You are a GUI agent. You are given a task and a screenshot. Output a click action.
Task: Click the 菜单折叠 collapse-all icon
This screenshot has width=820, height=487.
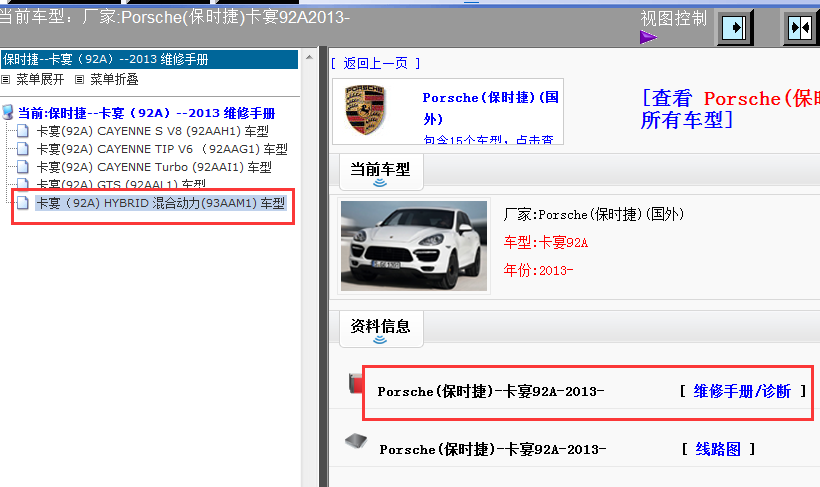click(79, 80)
